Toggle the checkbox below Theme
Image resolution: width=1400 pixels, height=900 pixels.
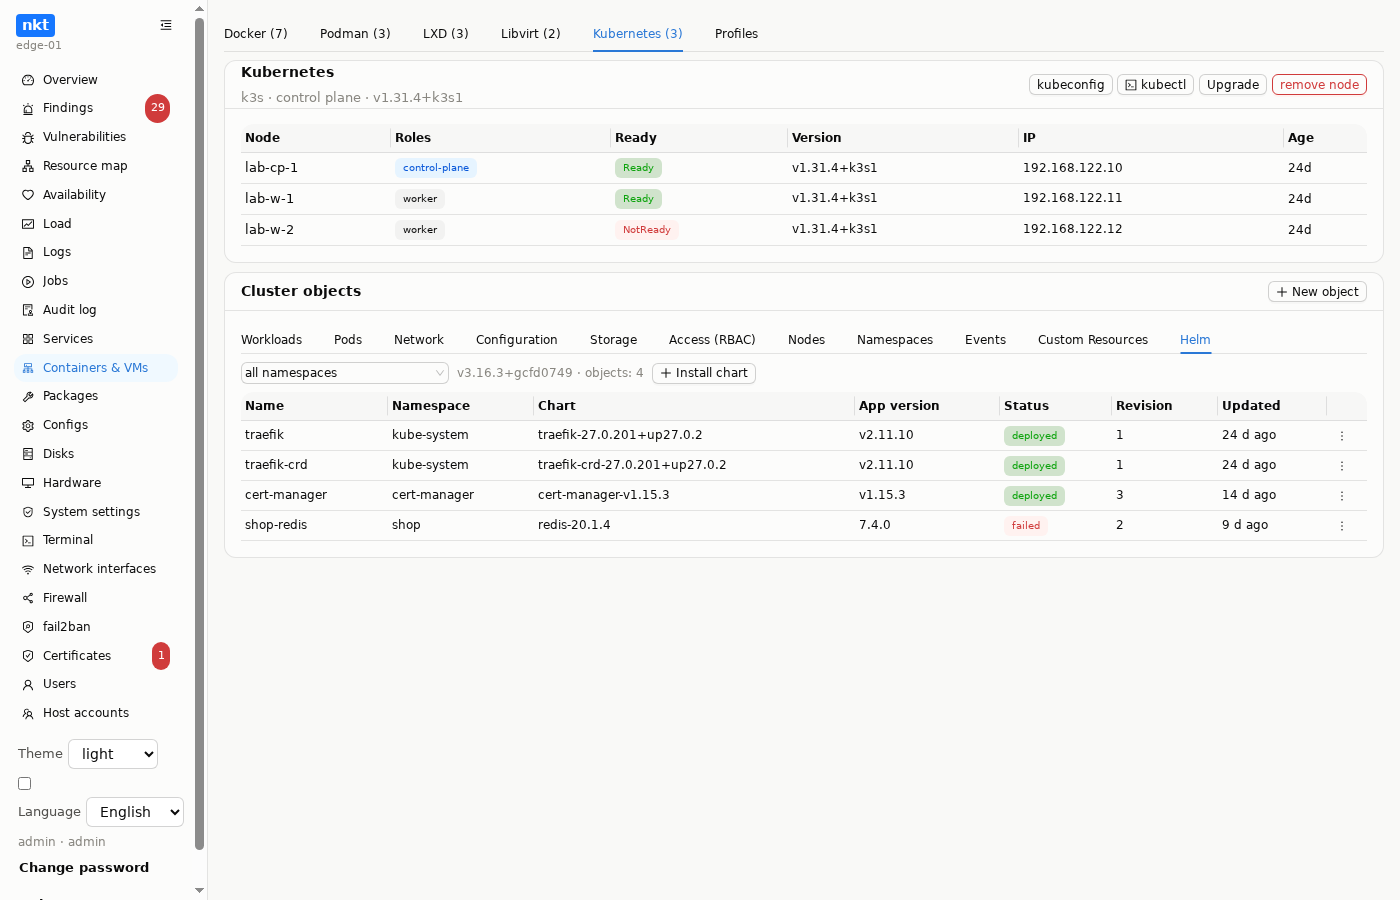click(25, 784)
